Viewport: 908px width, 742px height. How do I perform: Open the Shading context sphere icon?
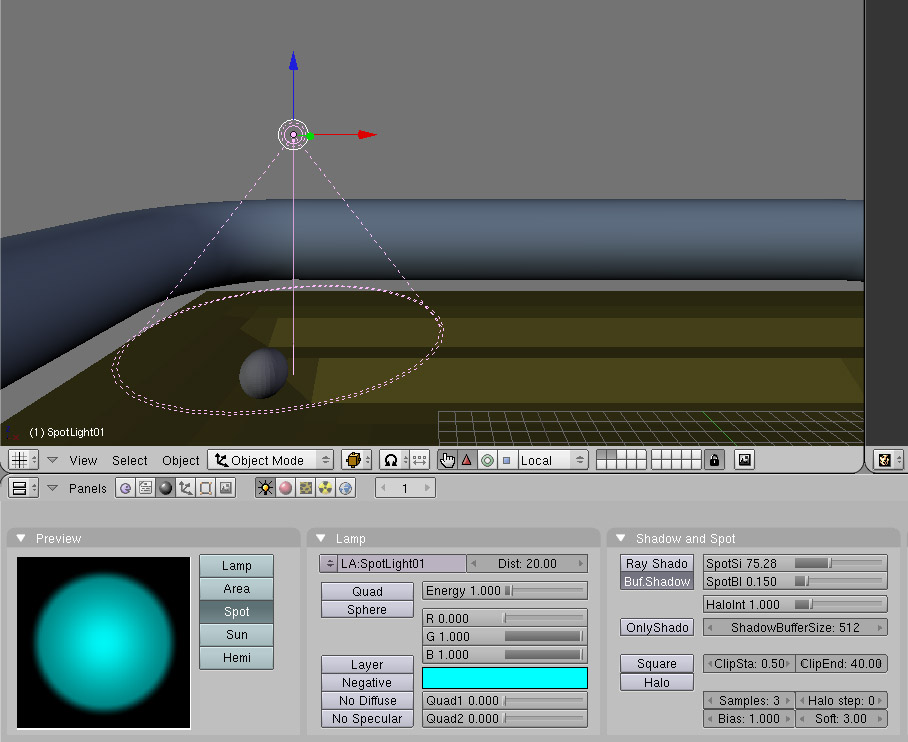click(166, 488)
